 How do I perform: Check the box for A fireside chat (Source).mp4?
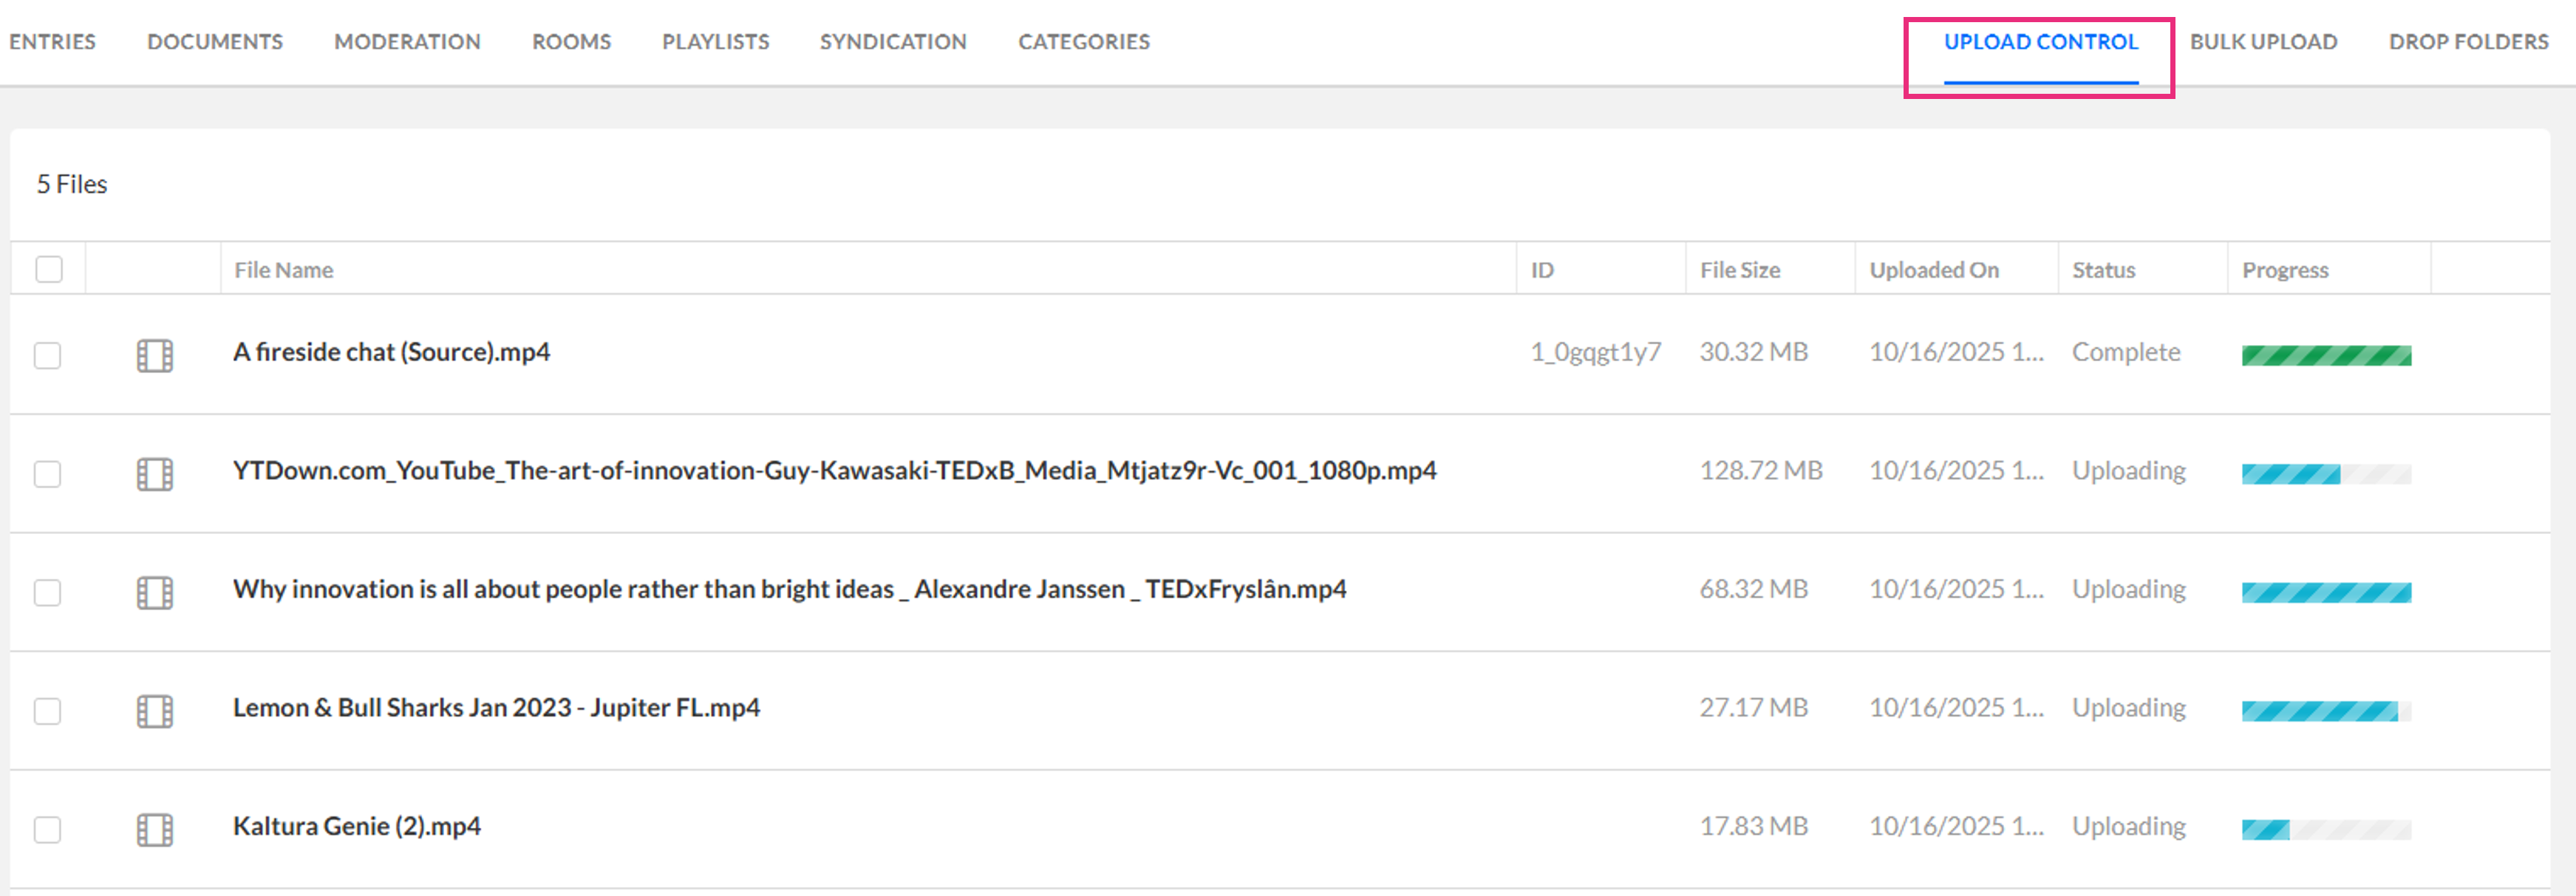pyautogui.click(x=48, y=355)
